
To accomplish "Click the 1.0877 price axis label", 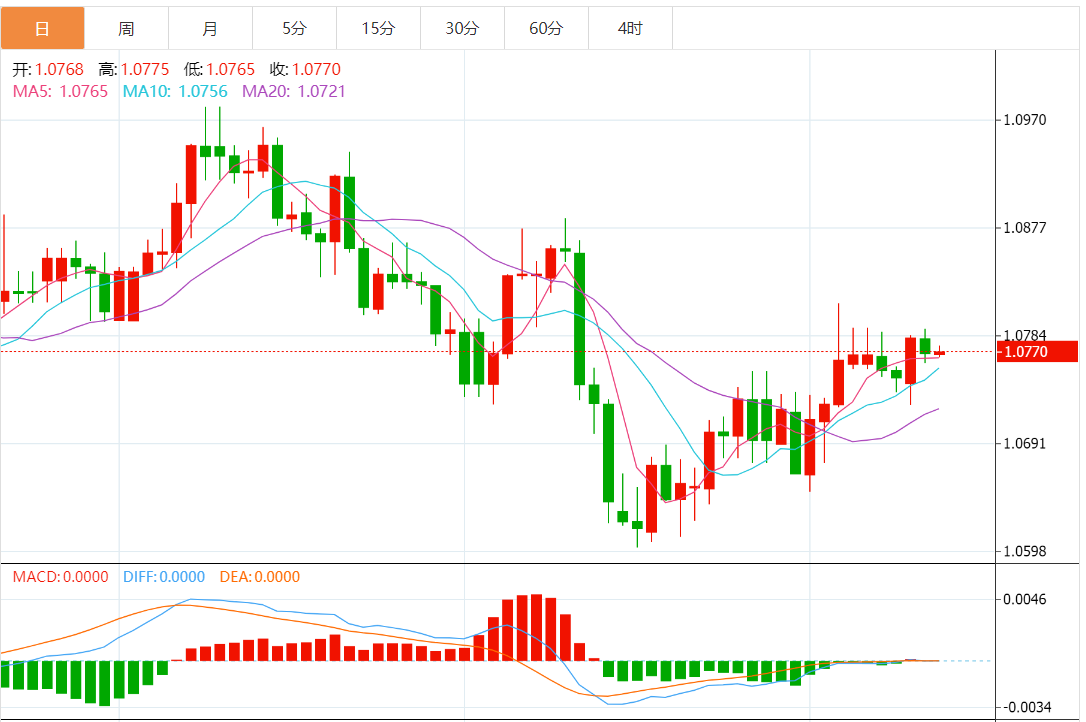I will 1025,228.
